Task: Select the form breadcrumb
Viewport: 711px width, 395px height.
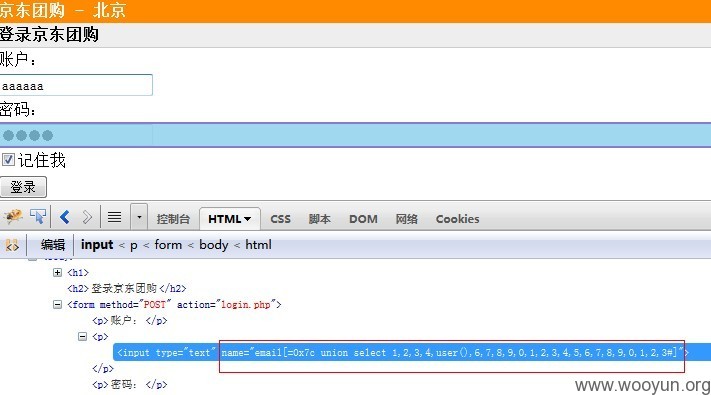Action: coord(168,245)
